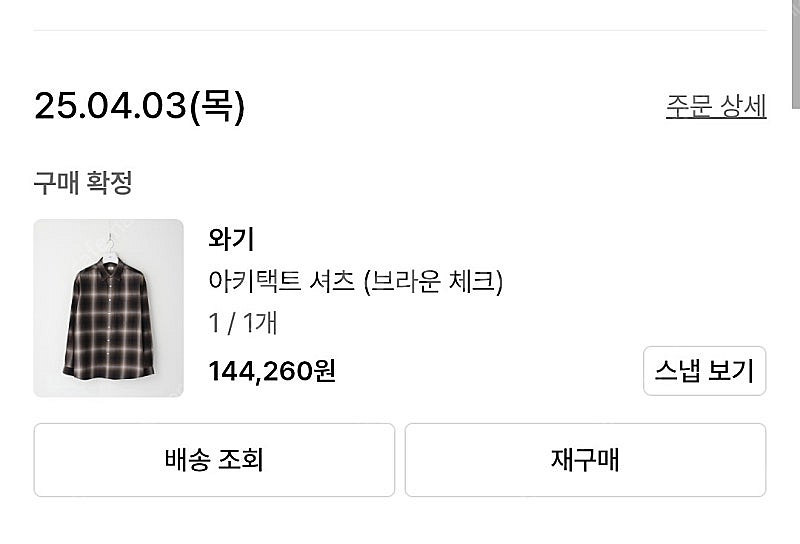Open the 주문 상세 order details link
This screenshot has height=544, width=800.
pyautogui.click(x=715, y=106)
